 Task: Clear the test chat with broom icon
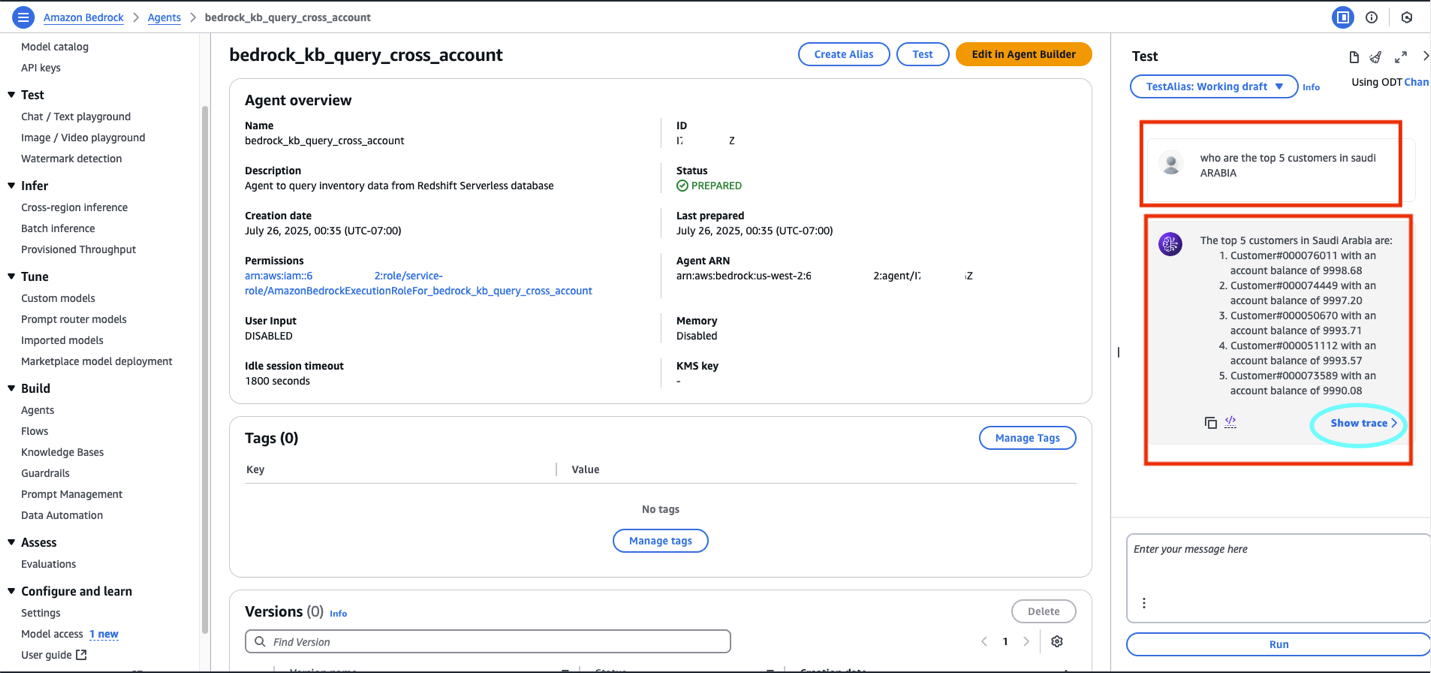point(1376,57)
